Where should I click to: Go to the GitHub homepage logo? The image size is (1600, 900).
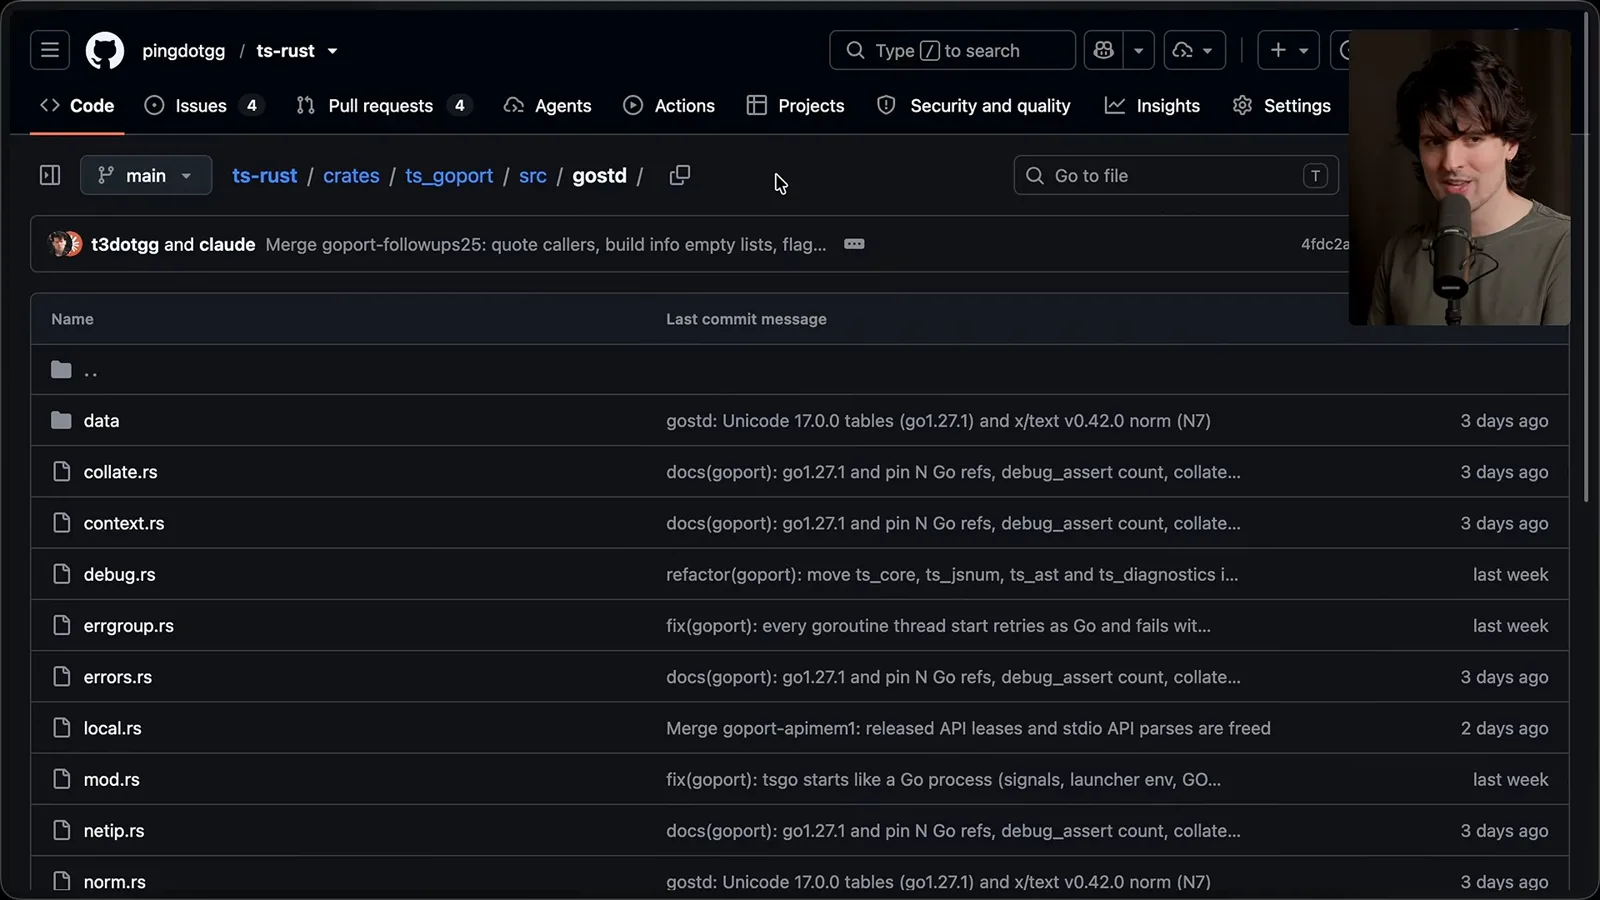point(105,50)
